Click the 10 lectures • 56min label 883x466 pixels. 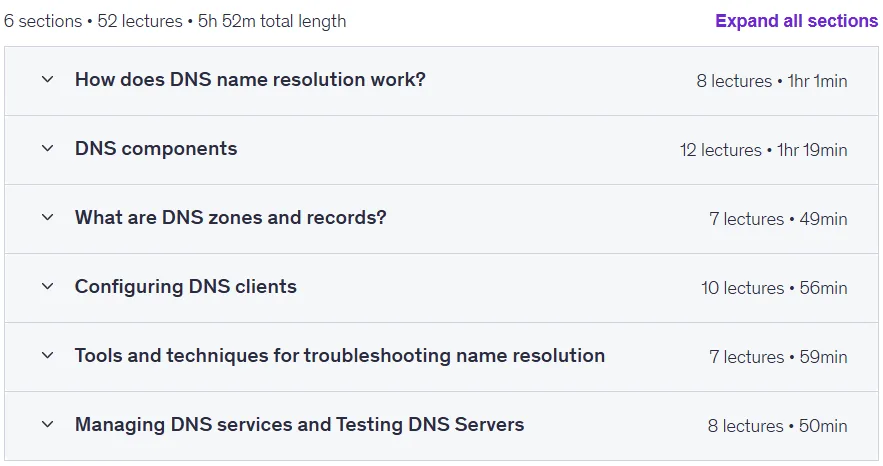(774, 288)
